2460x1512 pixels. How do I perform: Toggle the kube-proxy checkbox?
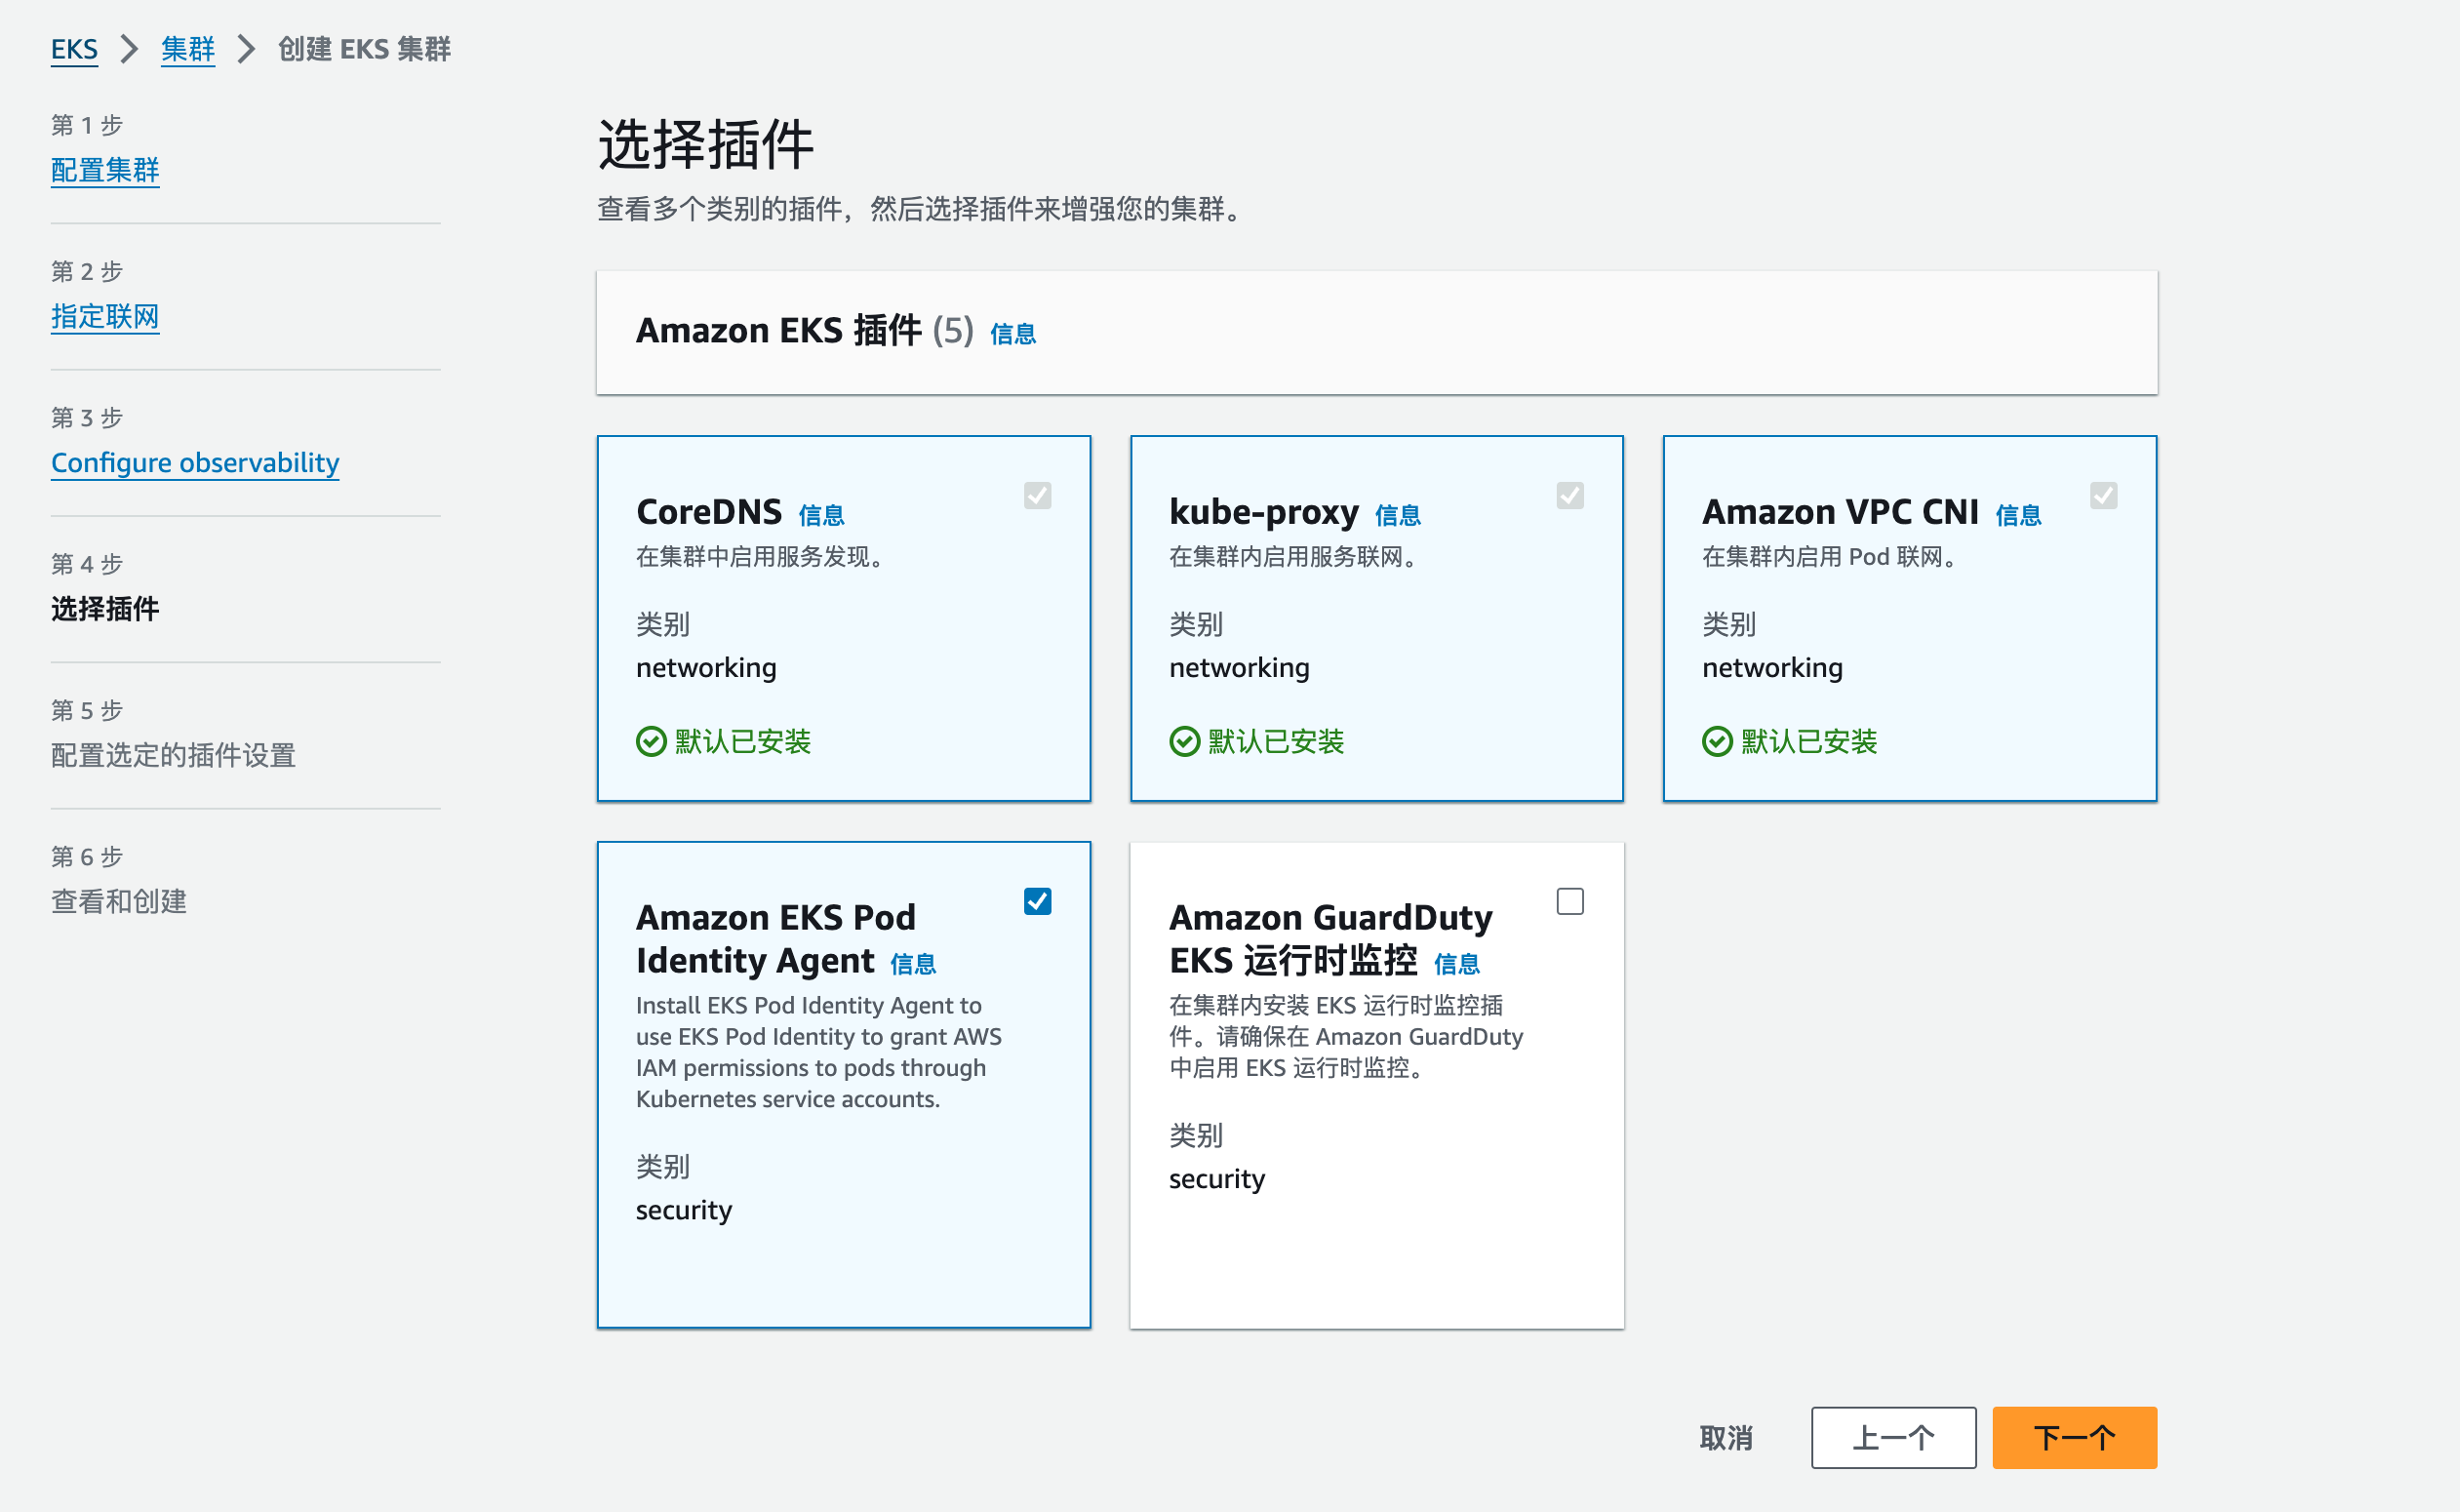point(1571,496)
